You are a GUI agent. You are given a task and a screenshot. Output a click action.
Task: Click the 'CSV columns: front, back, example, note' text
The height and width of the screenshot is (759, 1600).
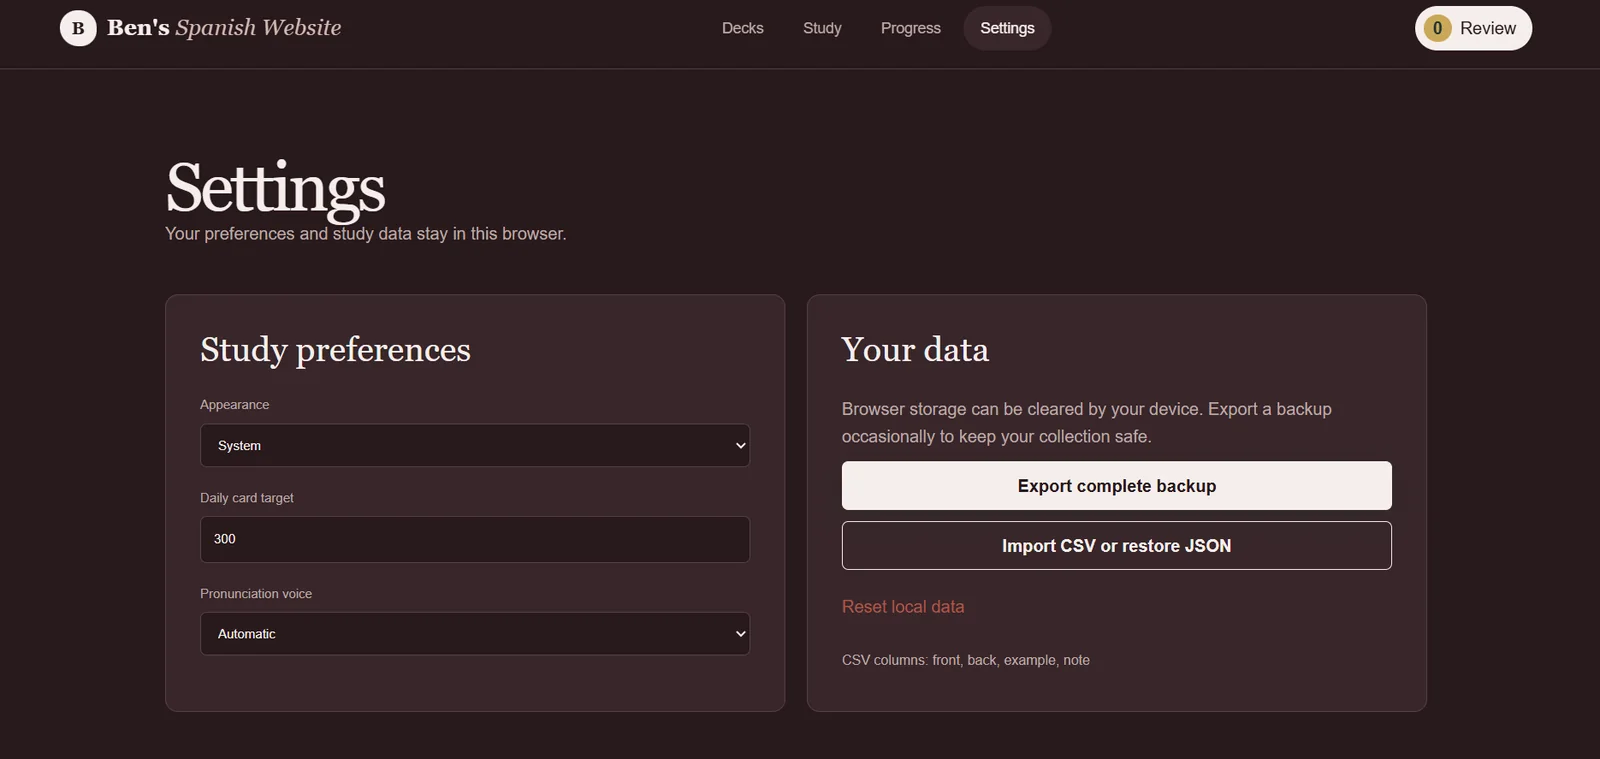[966, 660]
